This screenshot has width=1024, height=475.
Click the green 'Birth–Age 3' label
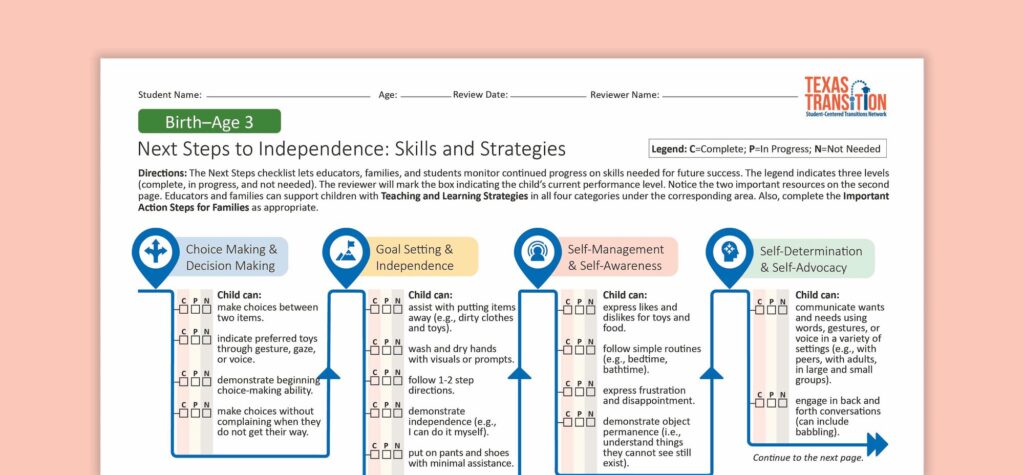tap(209, 122)
